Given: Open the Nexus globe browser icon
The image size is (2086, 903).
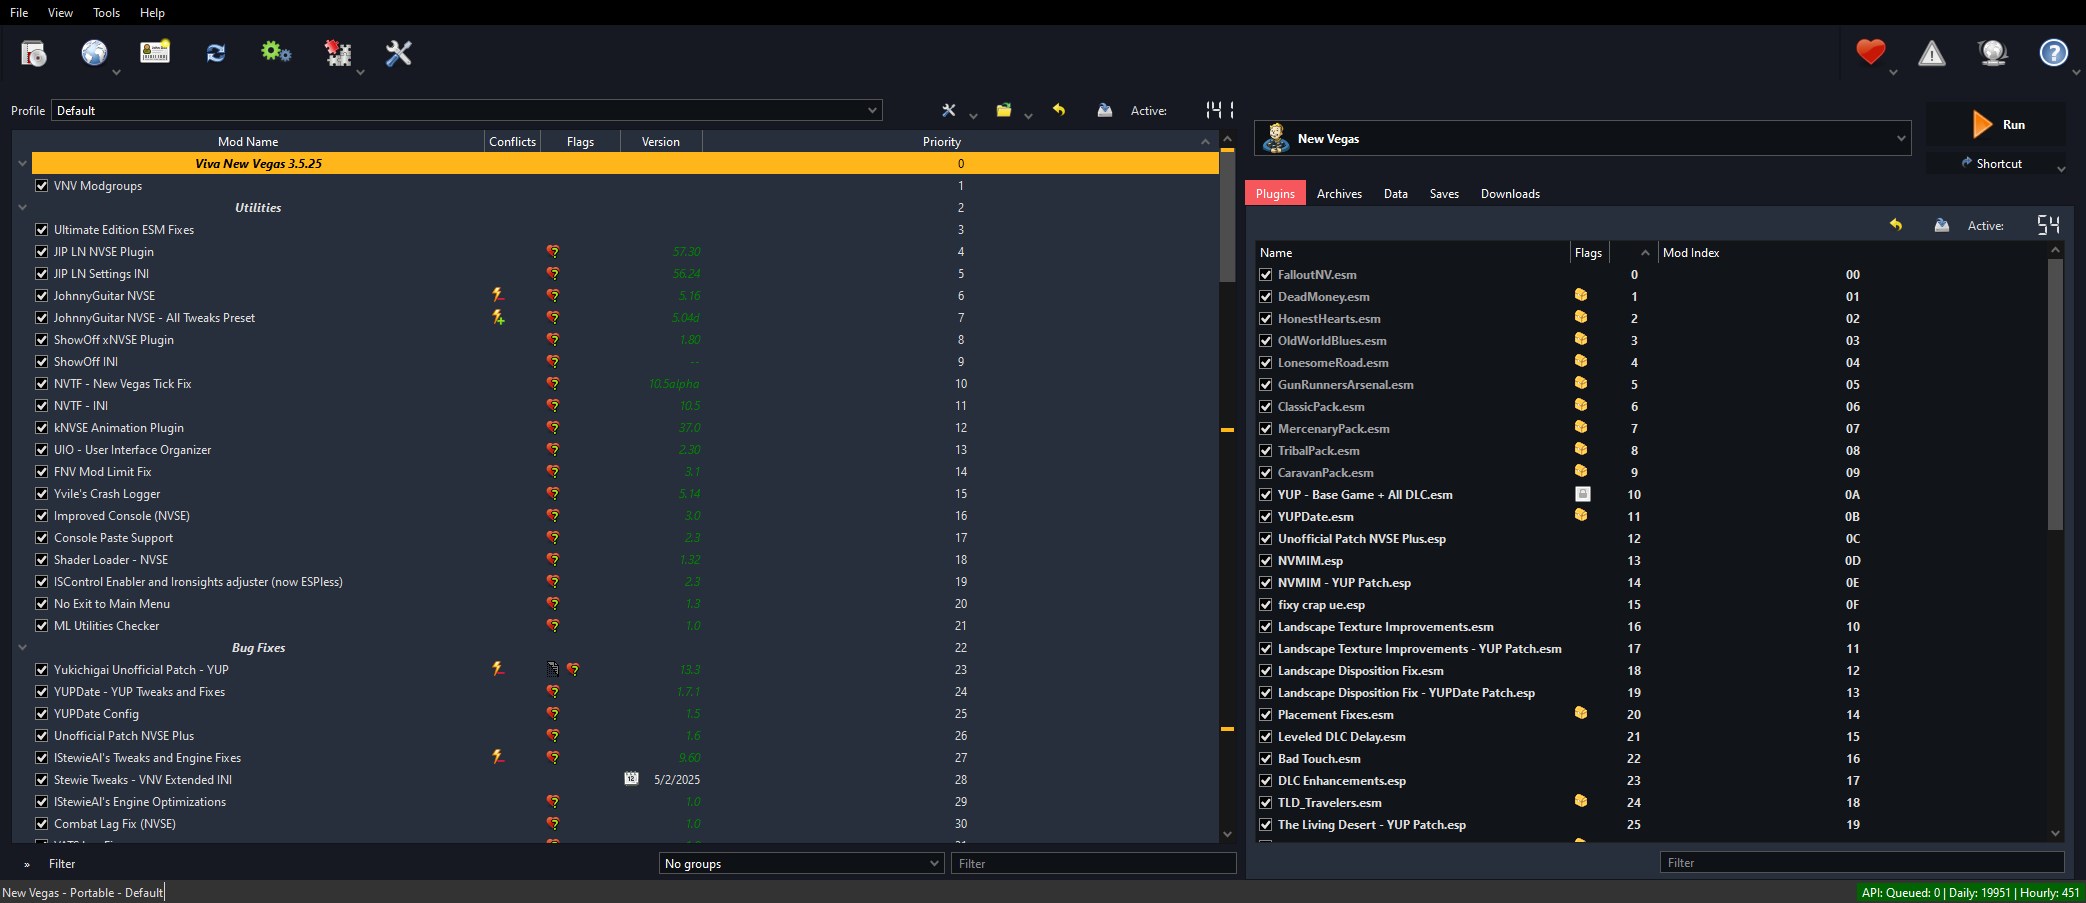Looking at the screenshot, I should click(94, 53).
